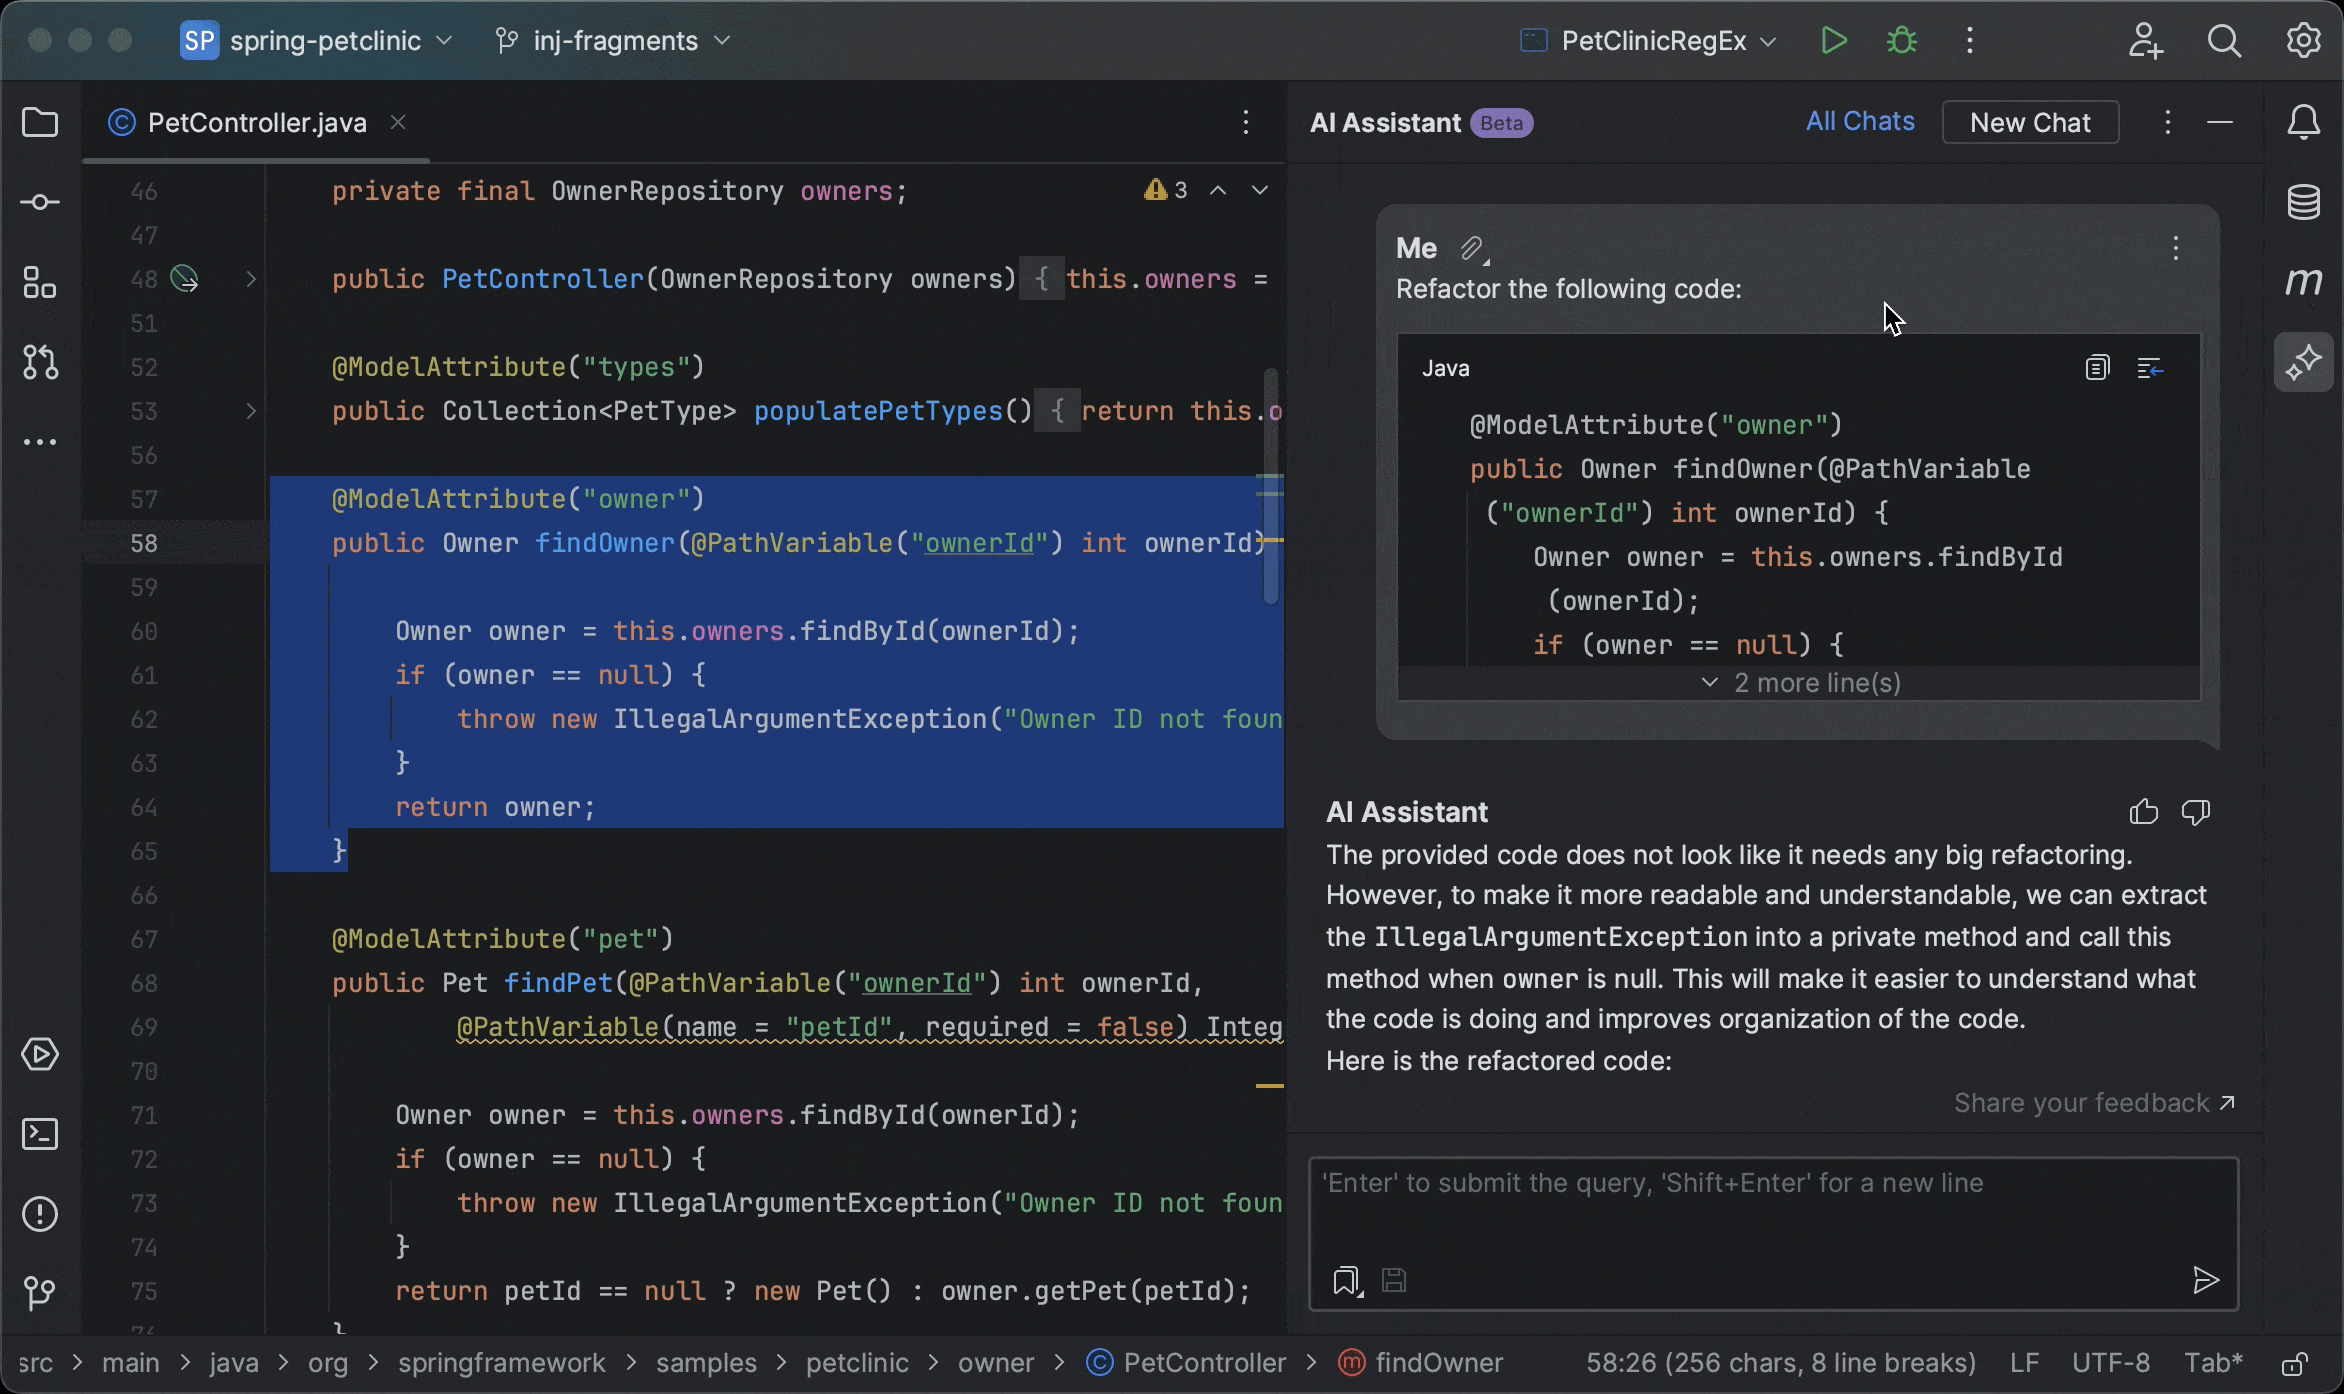Click the PetController breadcrumb item
The image size is (2344, 1394).
point(1203,1363)
